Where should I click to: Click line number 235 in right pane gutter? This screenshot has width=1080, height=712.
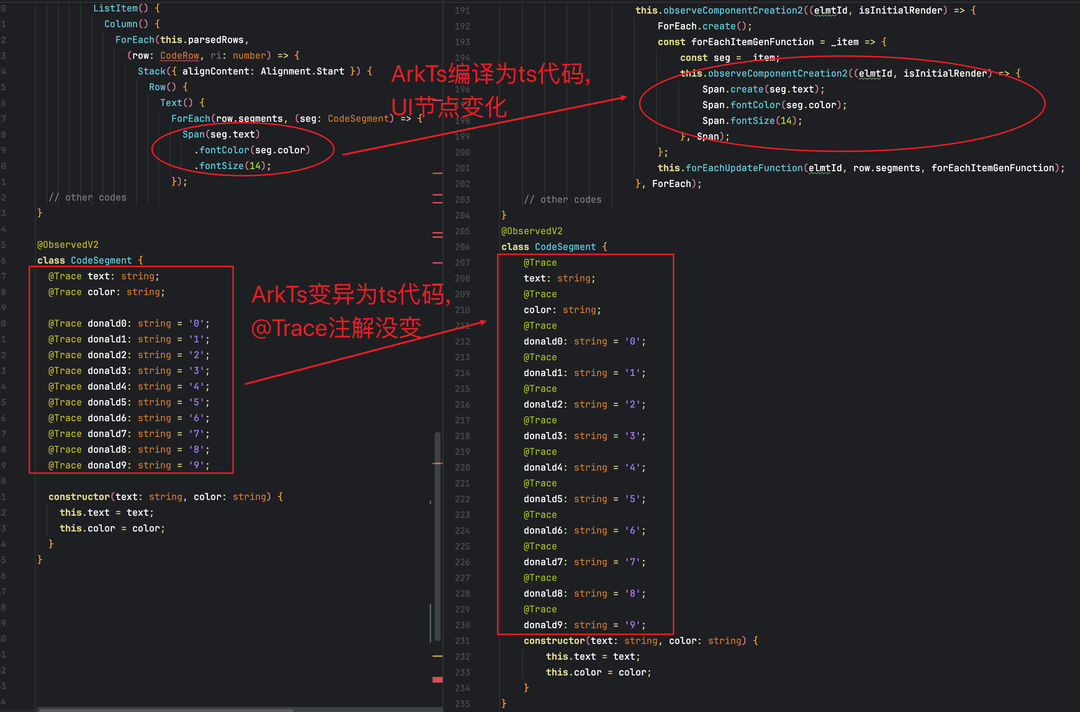coord(462,704)
